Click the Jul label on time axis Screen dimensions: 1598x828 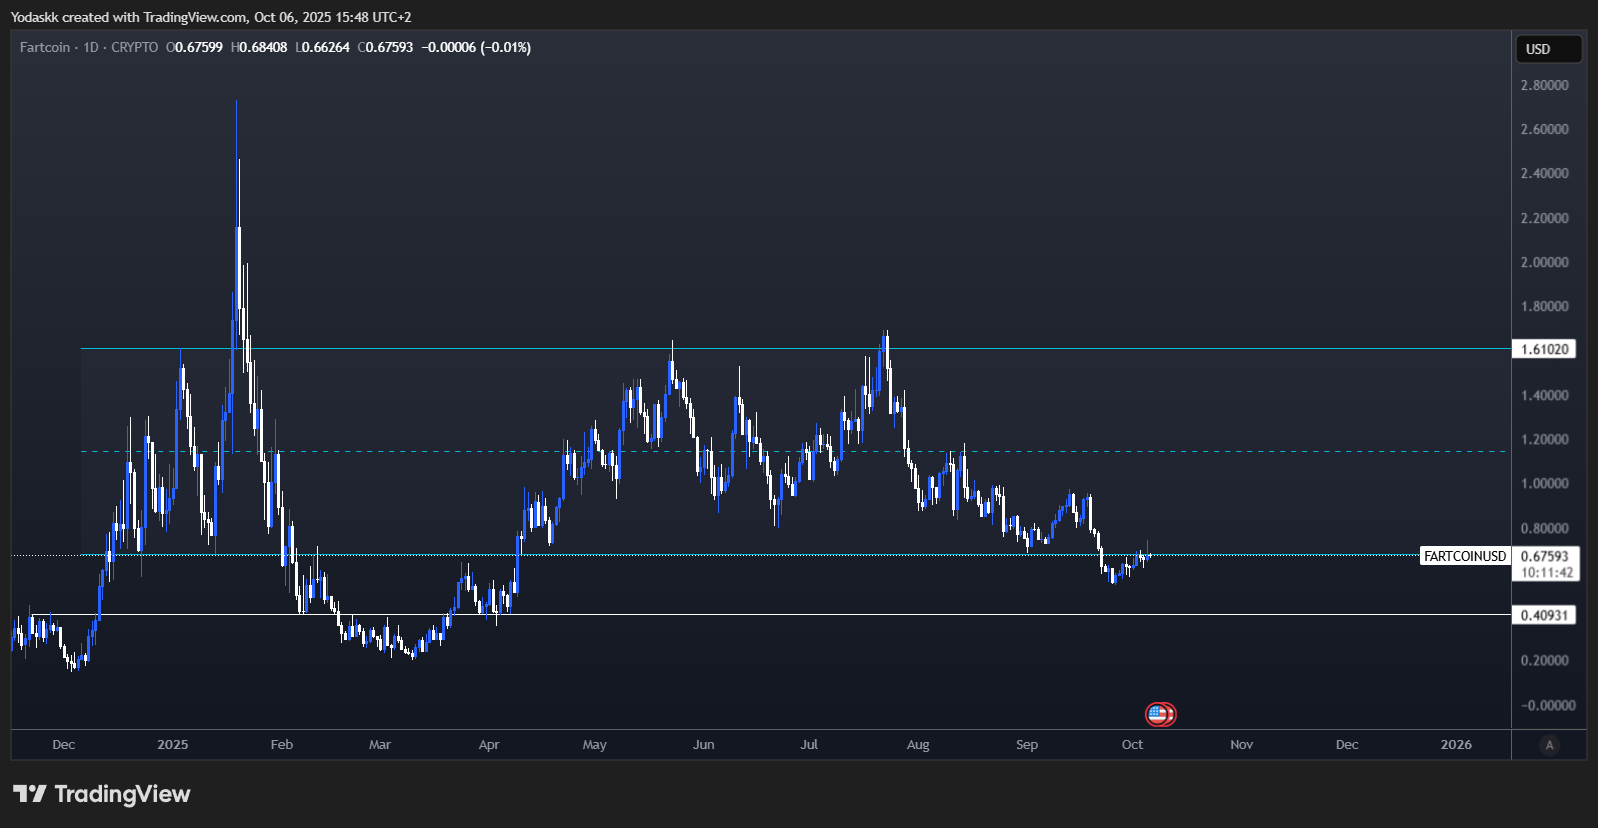coord(809,744)
